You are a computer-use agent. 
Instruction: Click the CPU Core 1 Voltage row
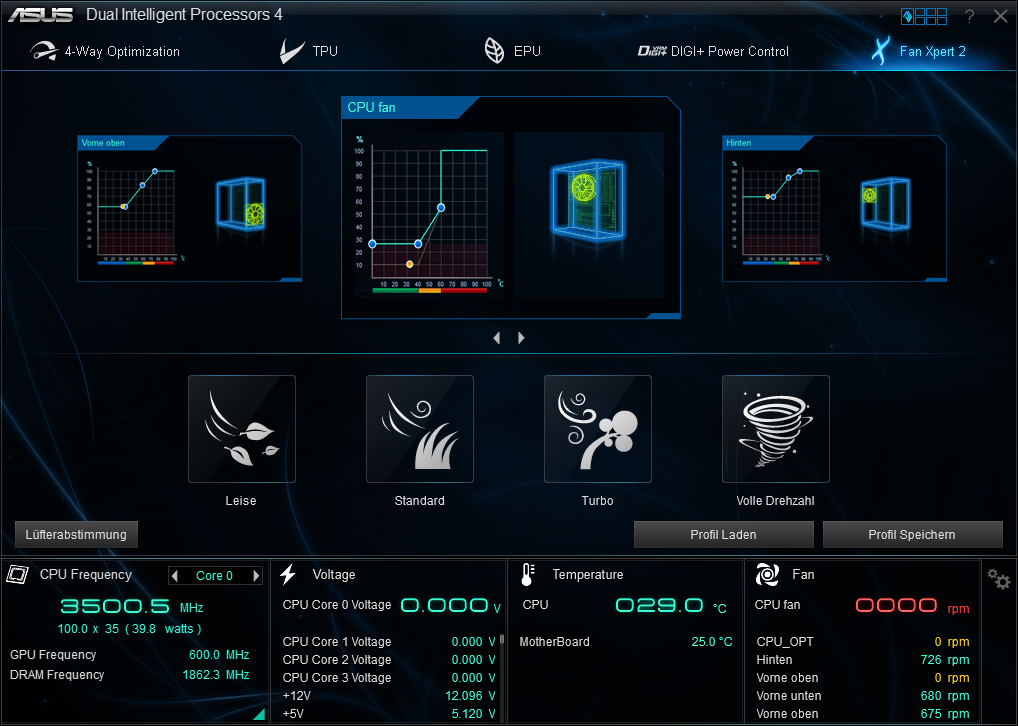389,642
